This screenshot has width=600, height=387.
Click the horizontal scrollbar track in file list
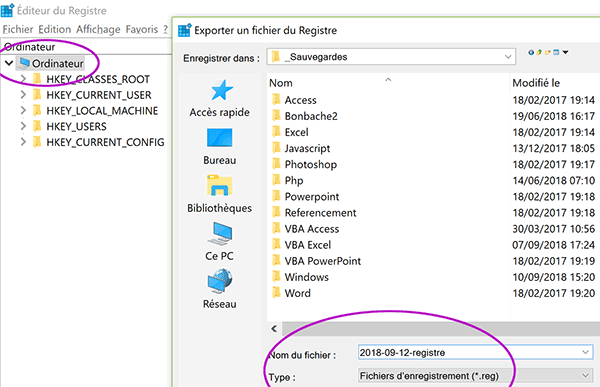point(440,328)
